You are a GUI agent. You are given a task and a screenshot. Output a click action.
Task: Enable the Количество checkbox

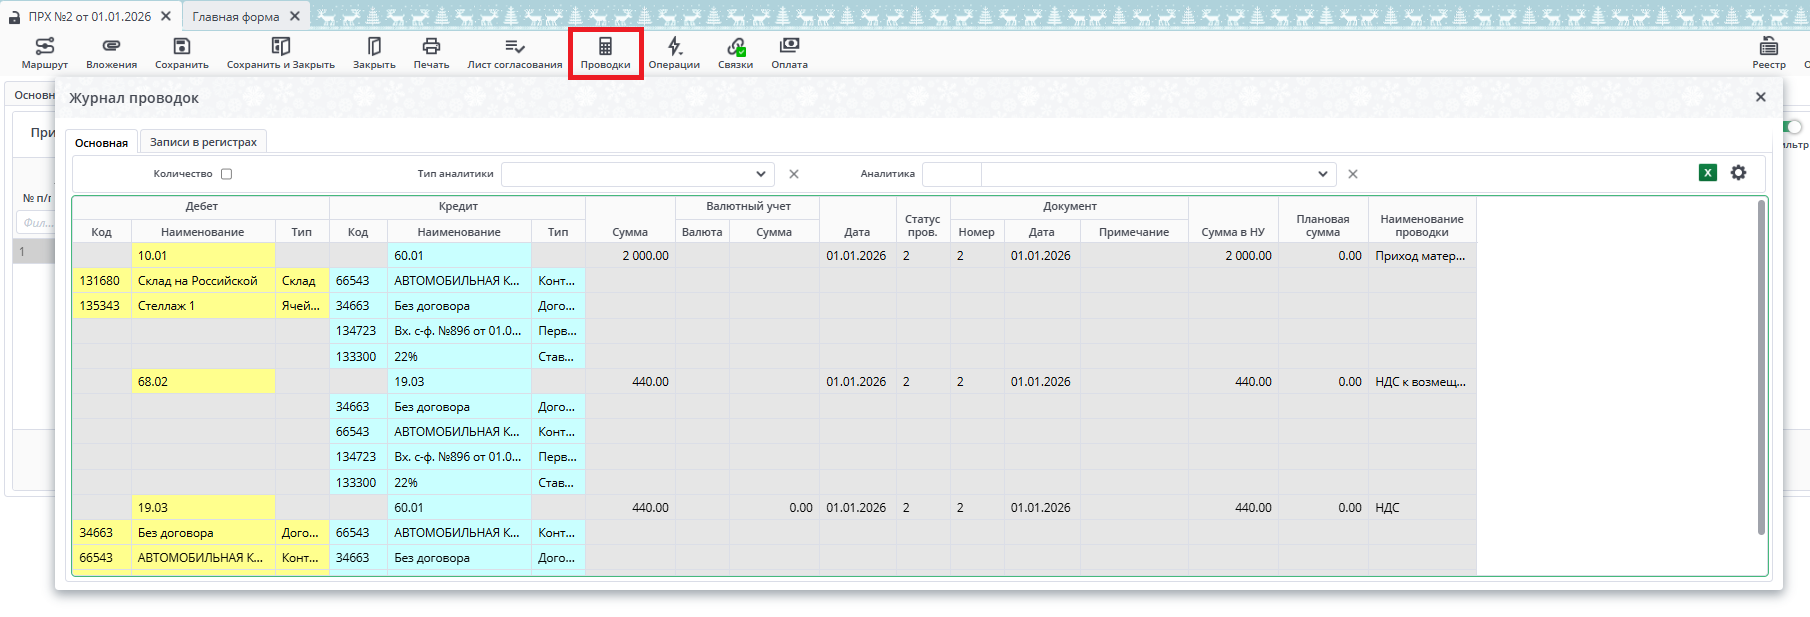coord(227,174)
